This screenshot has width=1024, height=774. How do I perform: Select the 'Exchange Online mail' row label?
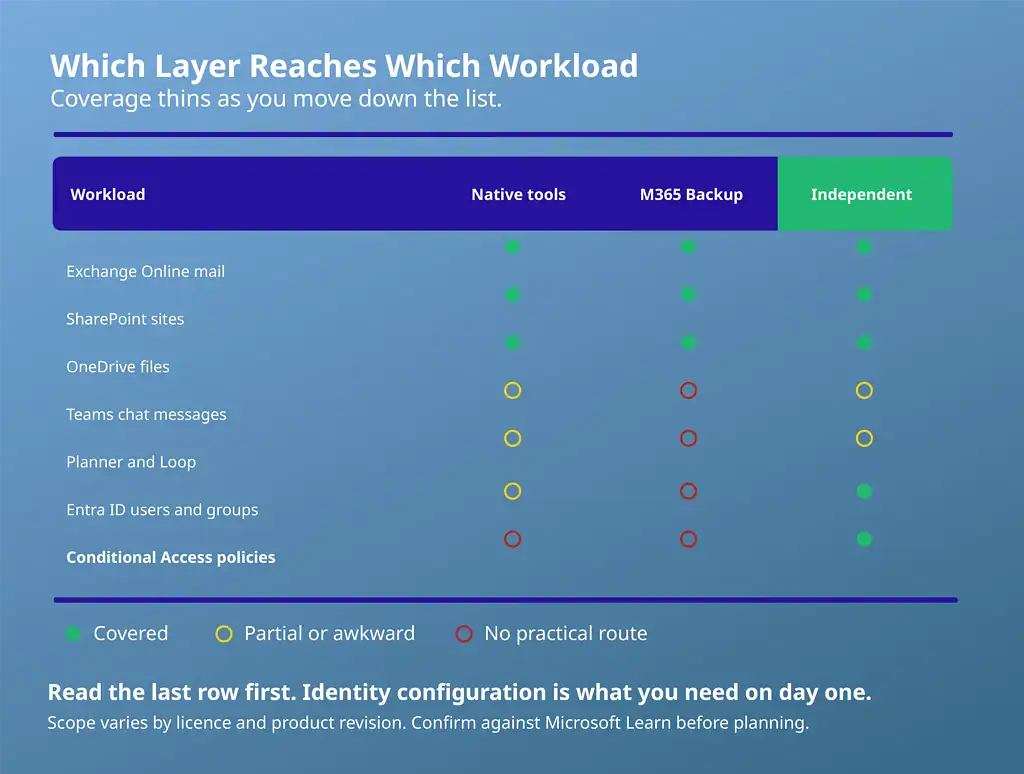146,271
